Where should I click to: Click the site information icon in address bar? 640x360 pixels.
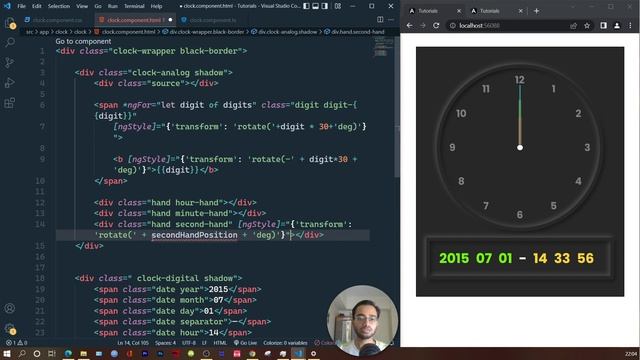pyautogui.click(x=452, y=25)
